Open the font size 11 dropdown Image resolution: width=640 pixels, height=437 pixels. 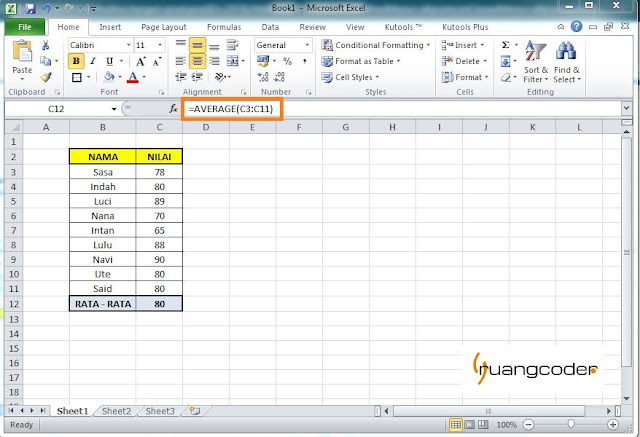160,45
